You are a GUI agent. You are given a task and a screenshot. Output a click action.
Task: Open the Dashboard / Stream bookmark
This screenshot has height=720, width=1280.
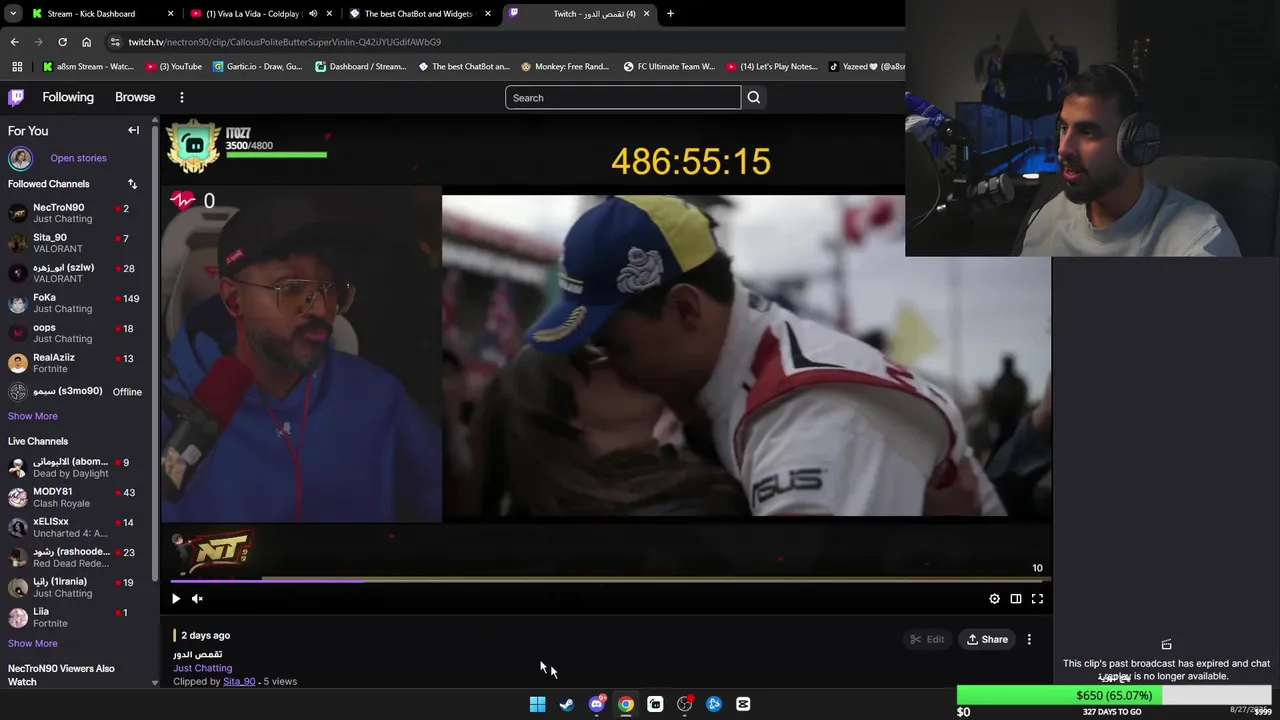(362, 67)
